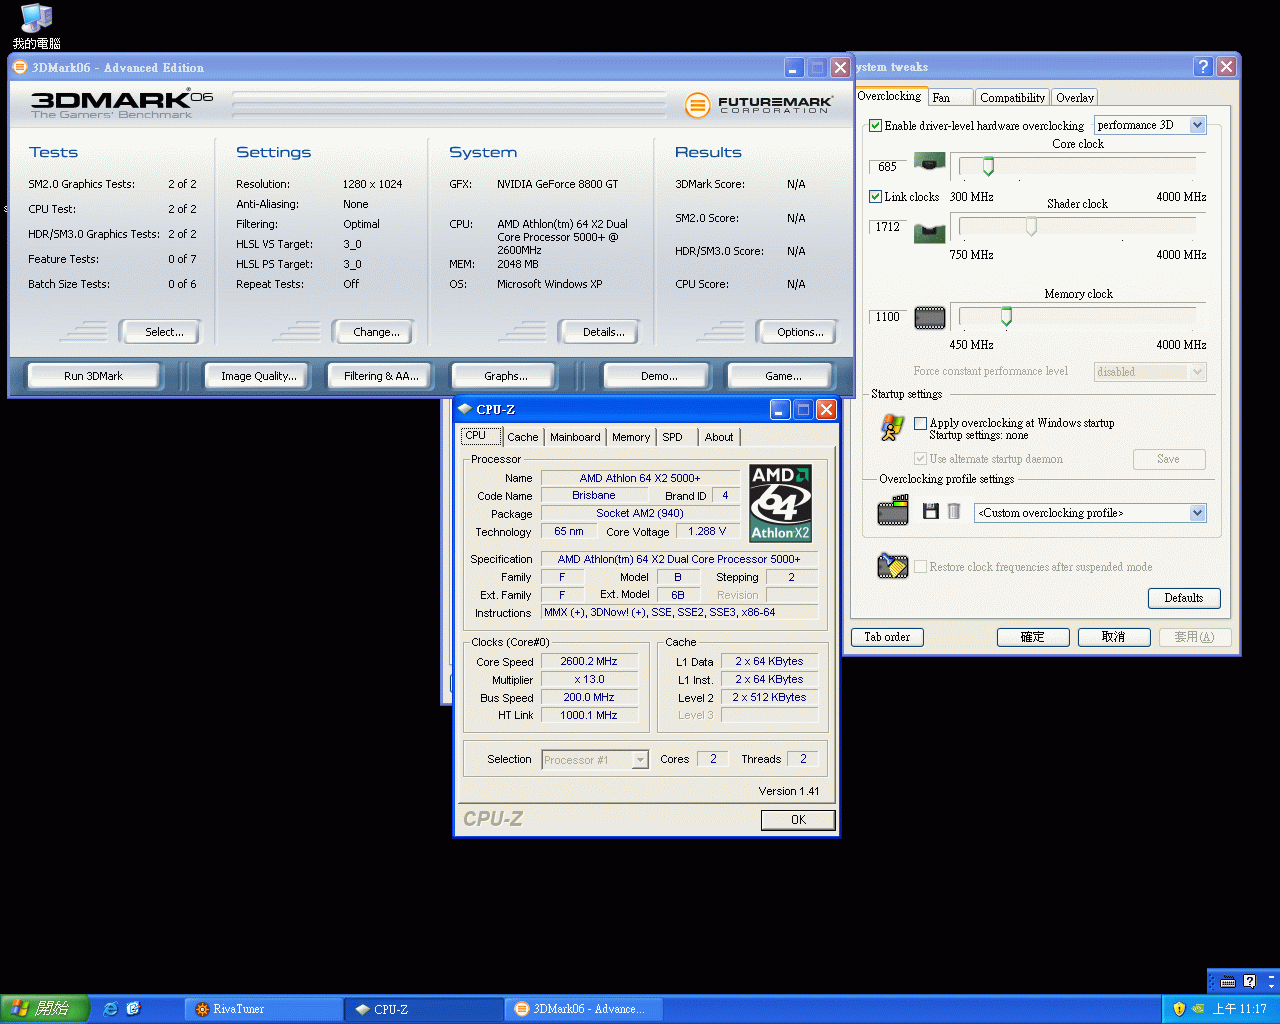Toggle Use alternate startup daemon checkbox
This screenshot has width=1280, height=1024.
click(x=920, y=459)
